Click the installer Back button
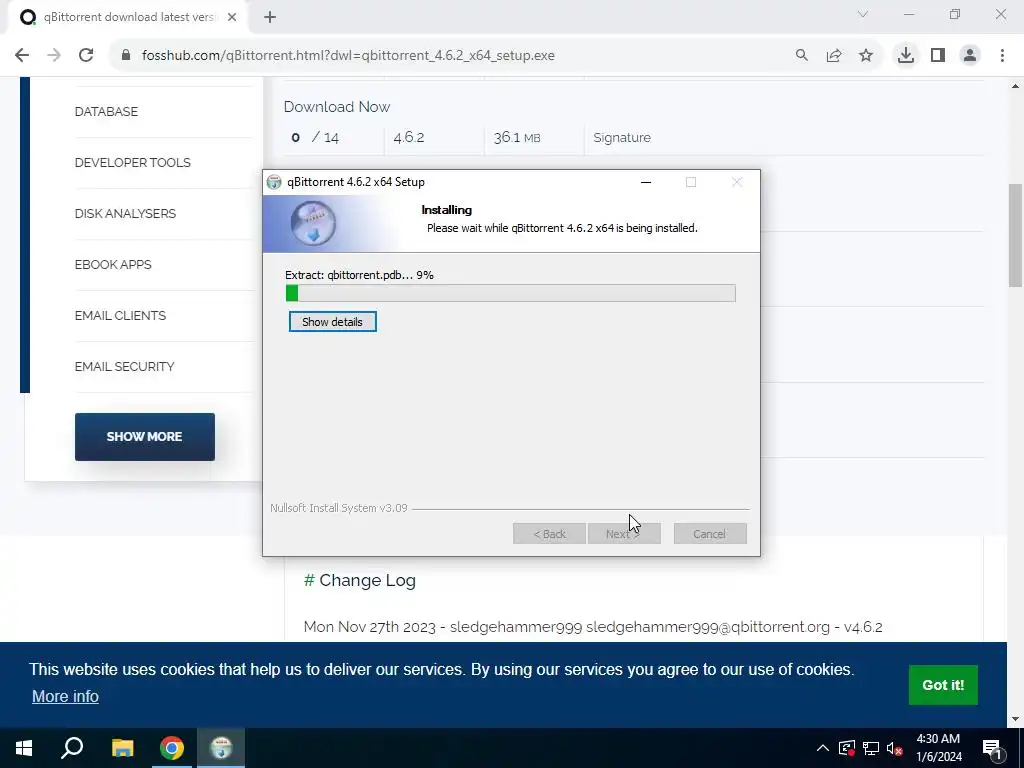This screenshot has width=1024, height=768. click(x=549, y=534)
